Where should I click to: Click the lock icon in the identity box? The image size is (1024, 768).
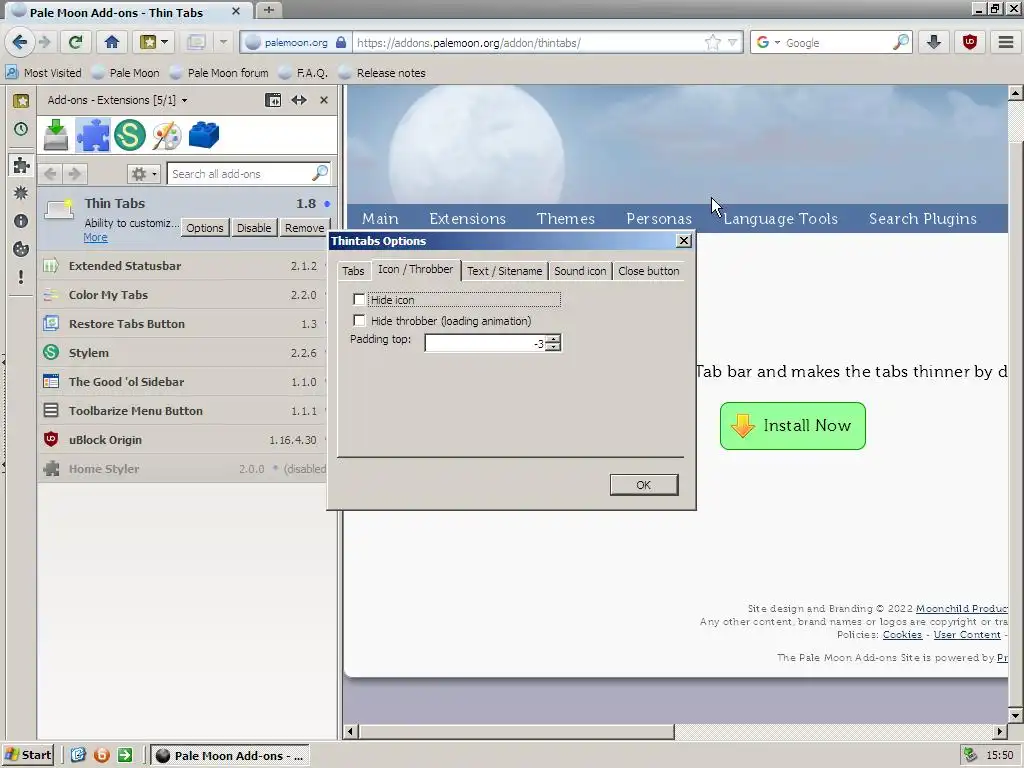click(x=341, y=42)
